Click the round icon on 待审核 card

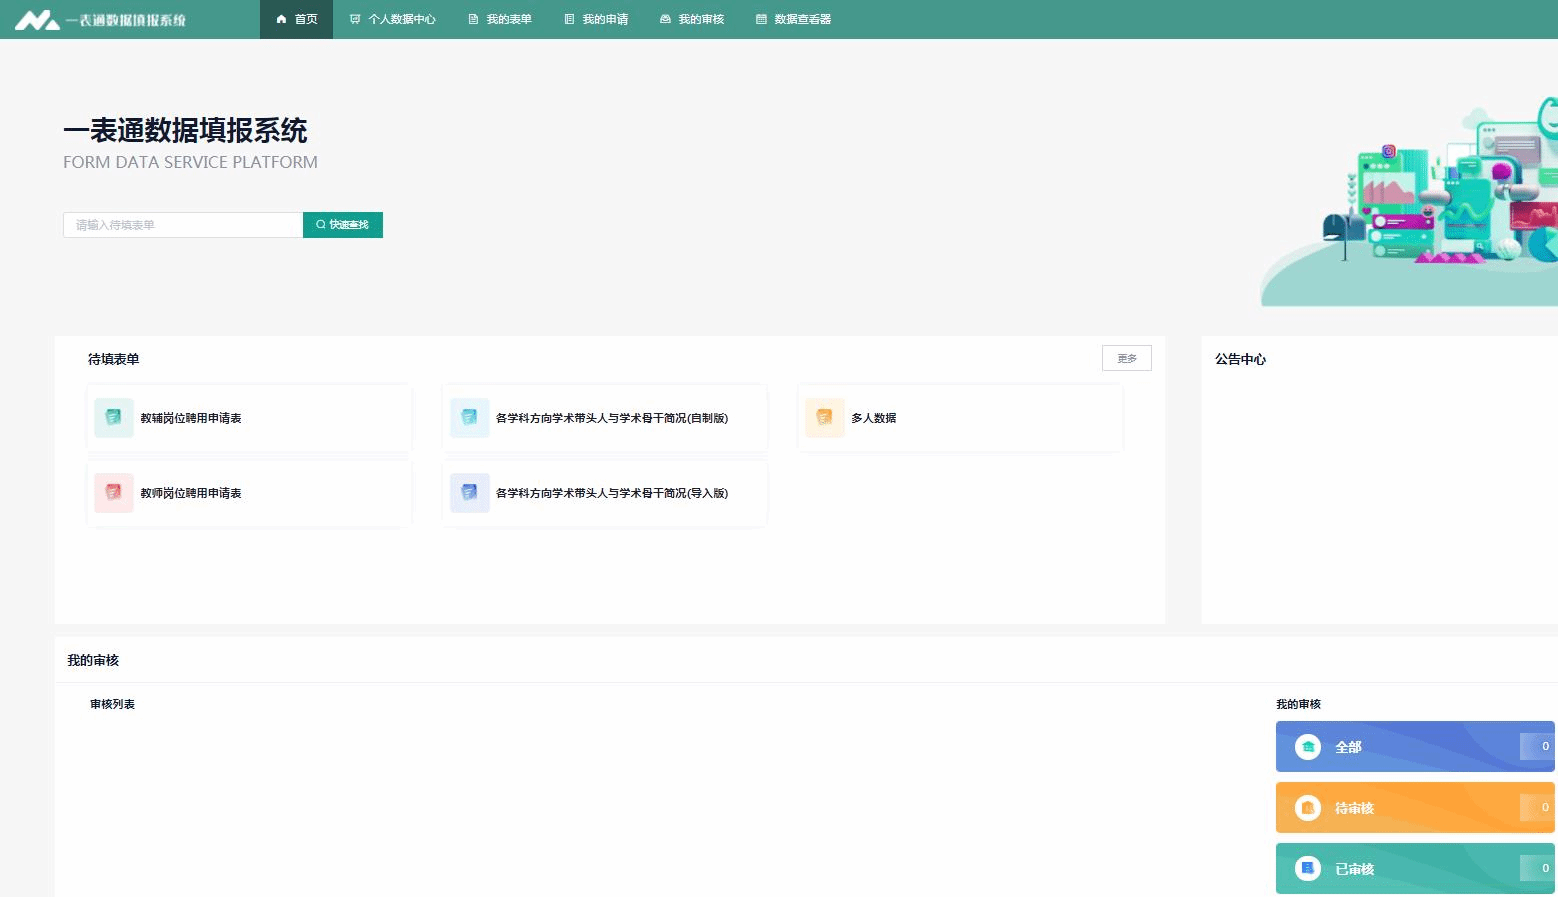1308,808
